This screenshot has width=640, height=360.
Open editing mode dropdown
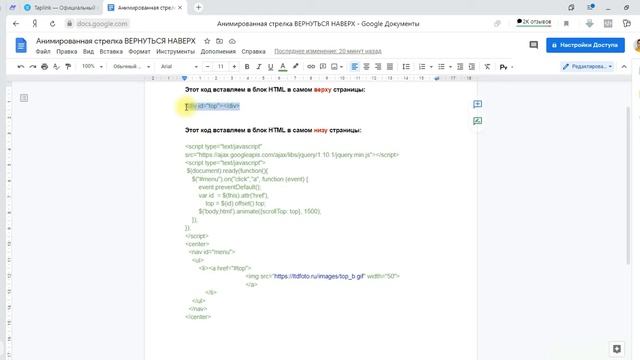pyautogui.click(x=588, y=67)
